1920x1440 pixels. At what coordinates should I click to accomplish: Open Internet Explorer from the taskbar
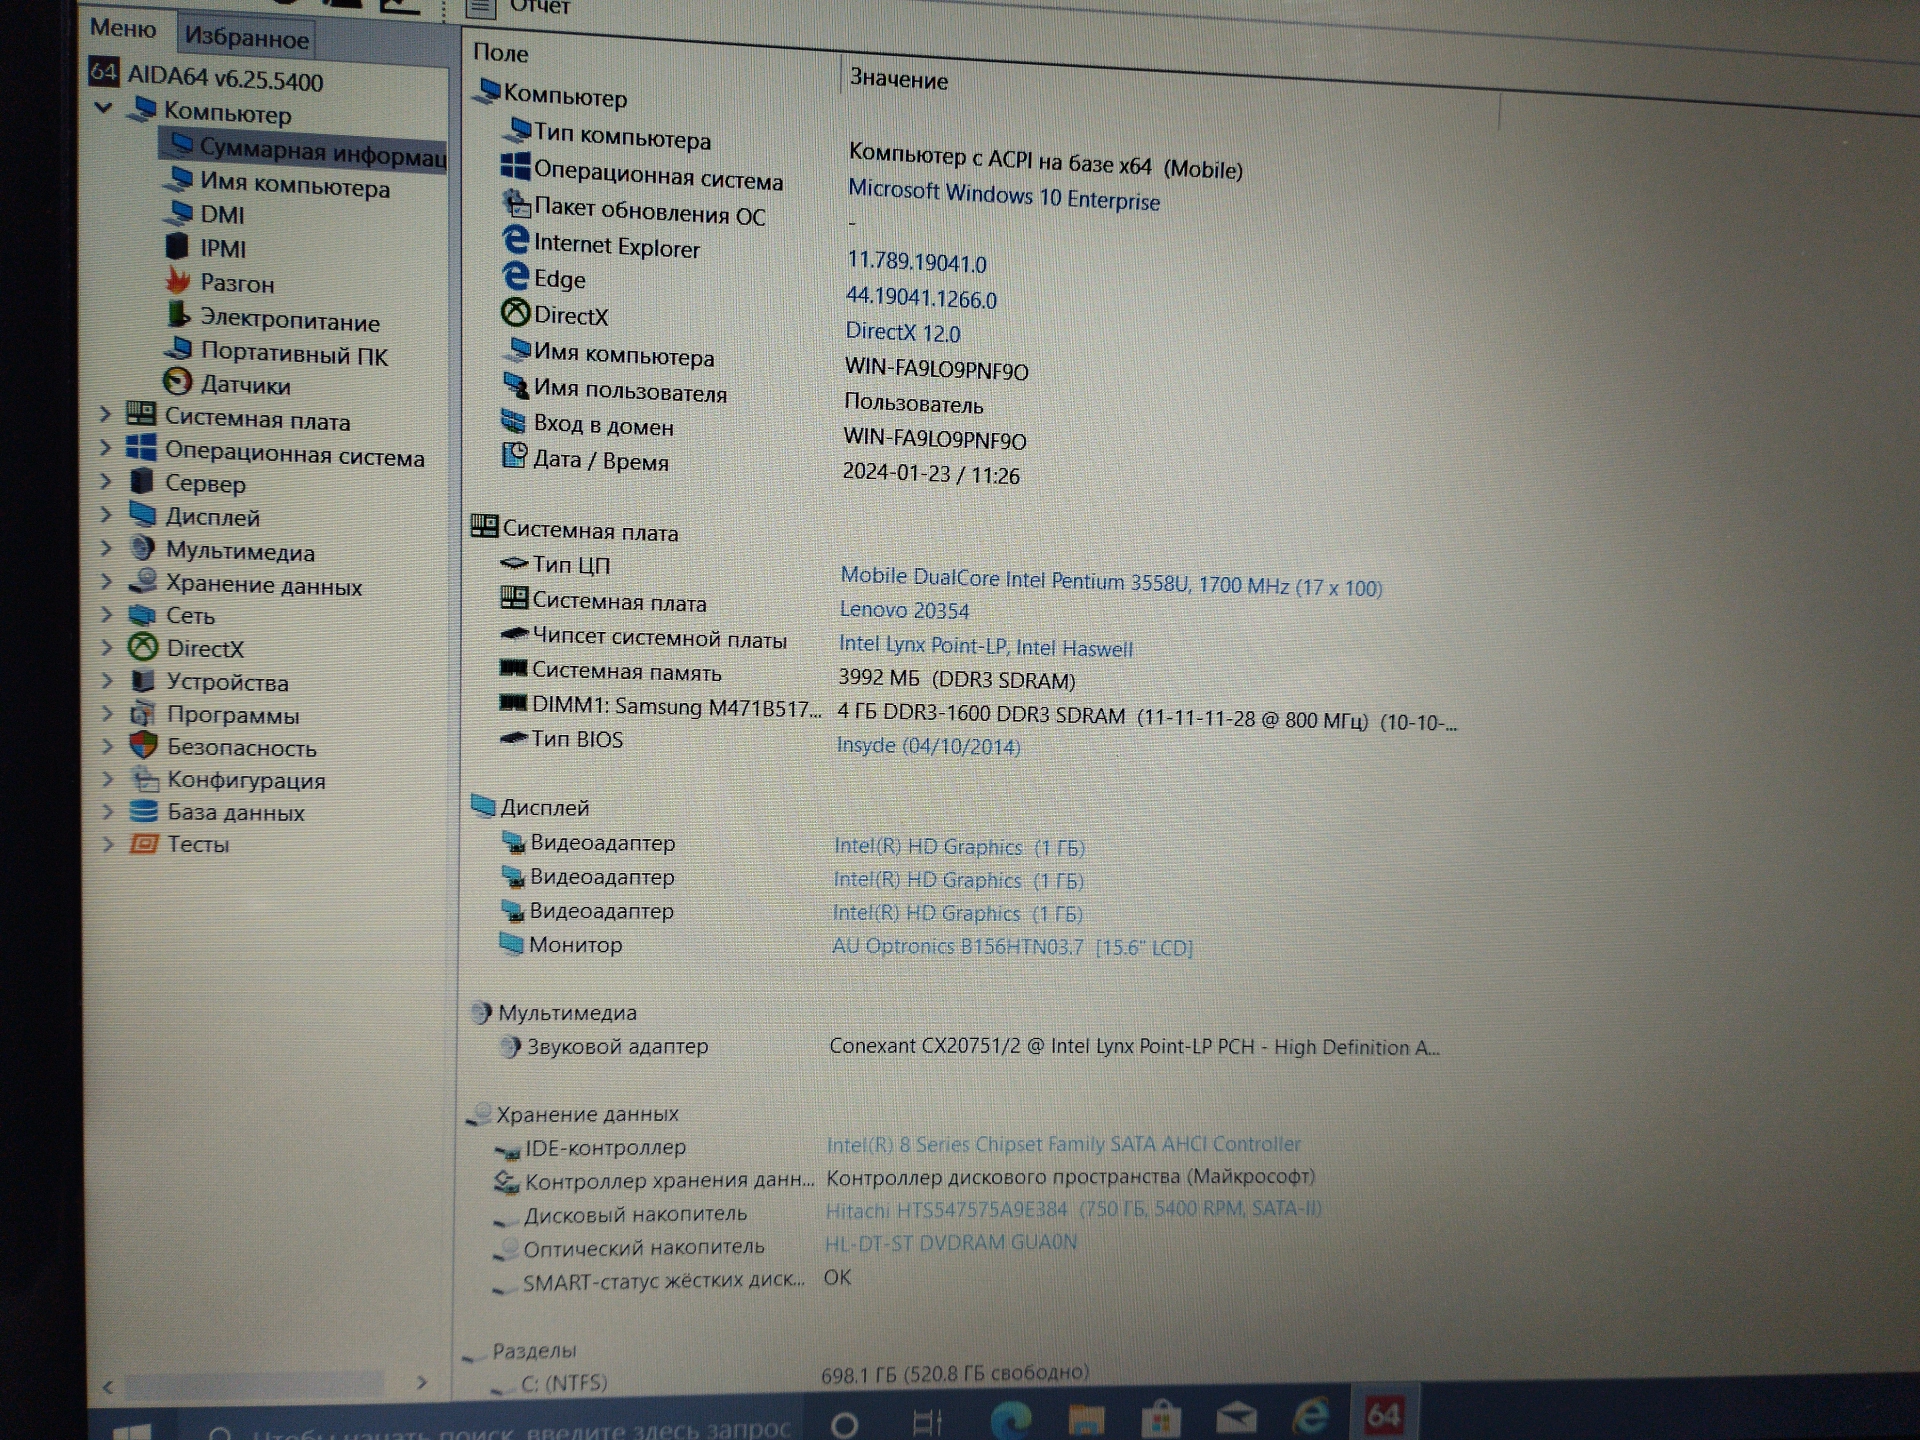[1311, 1415]
